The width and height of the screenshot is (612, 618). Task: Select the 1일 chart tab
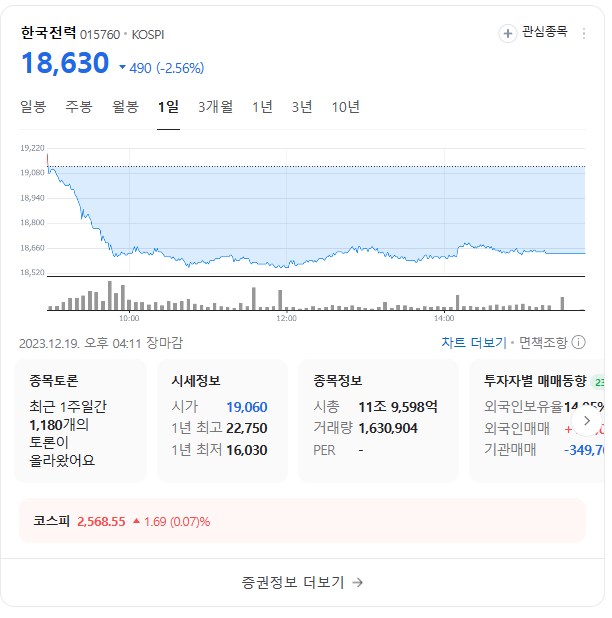click(x=168, y=107)
